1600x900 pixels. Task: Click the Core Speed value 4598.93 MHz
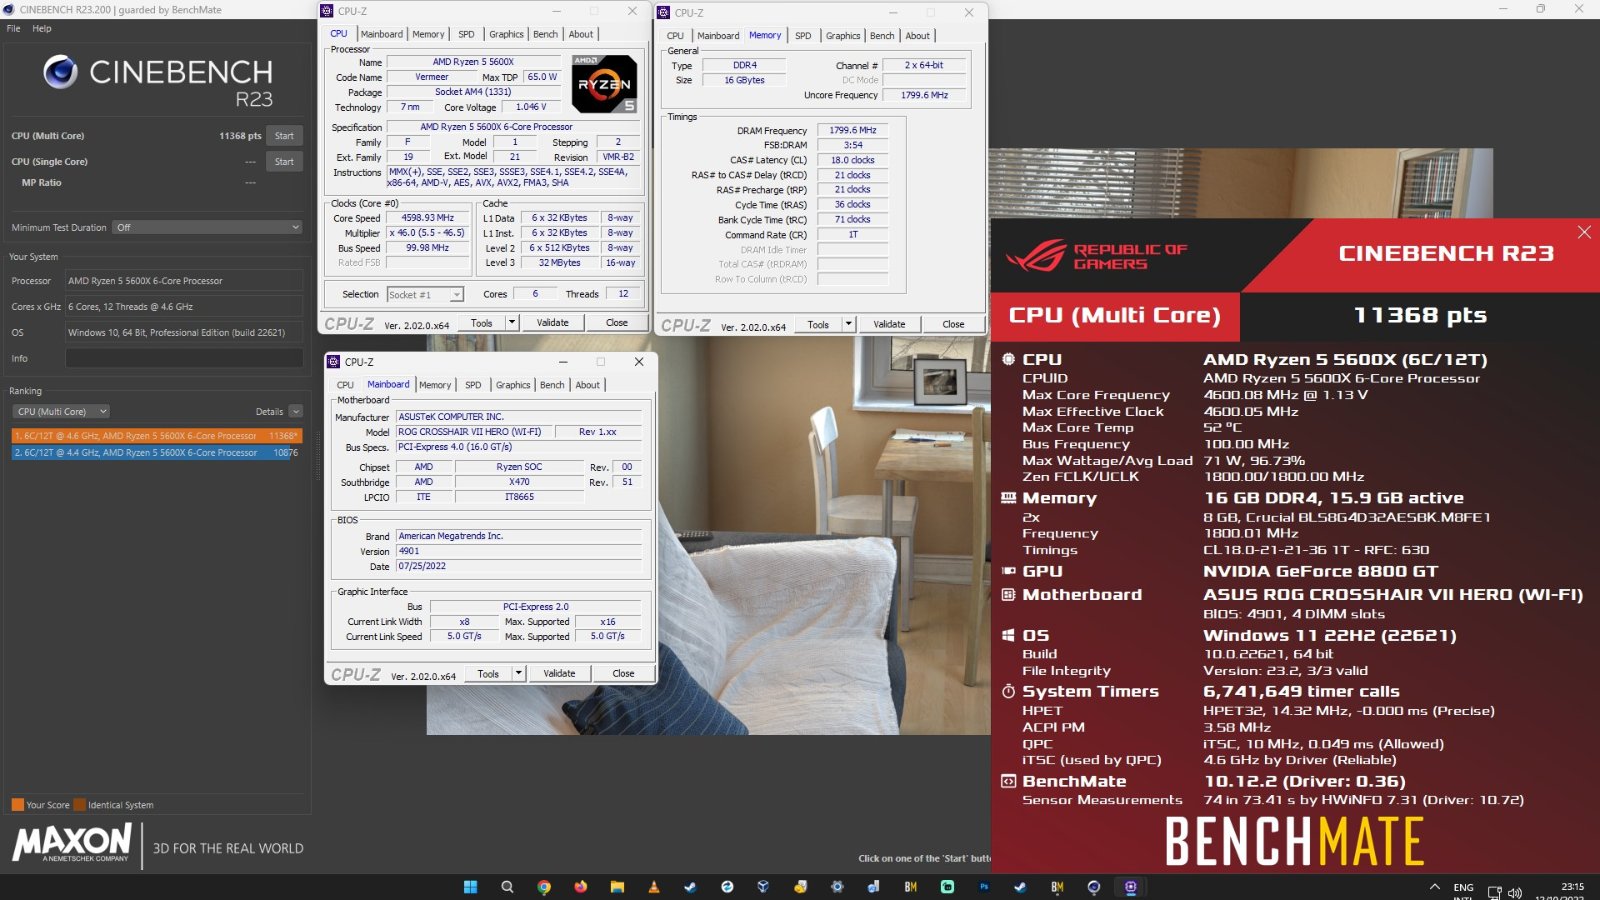428,218
